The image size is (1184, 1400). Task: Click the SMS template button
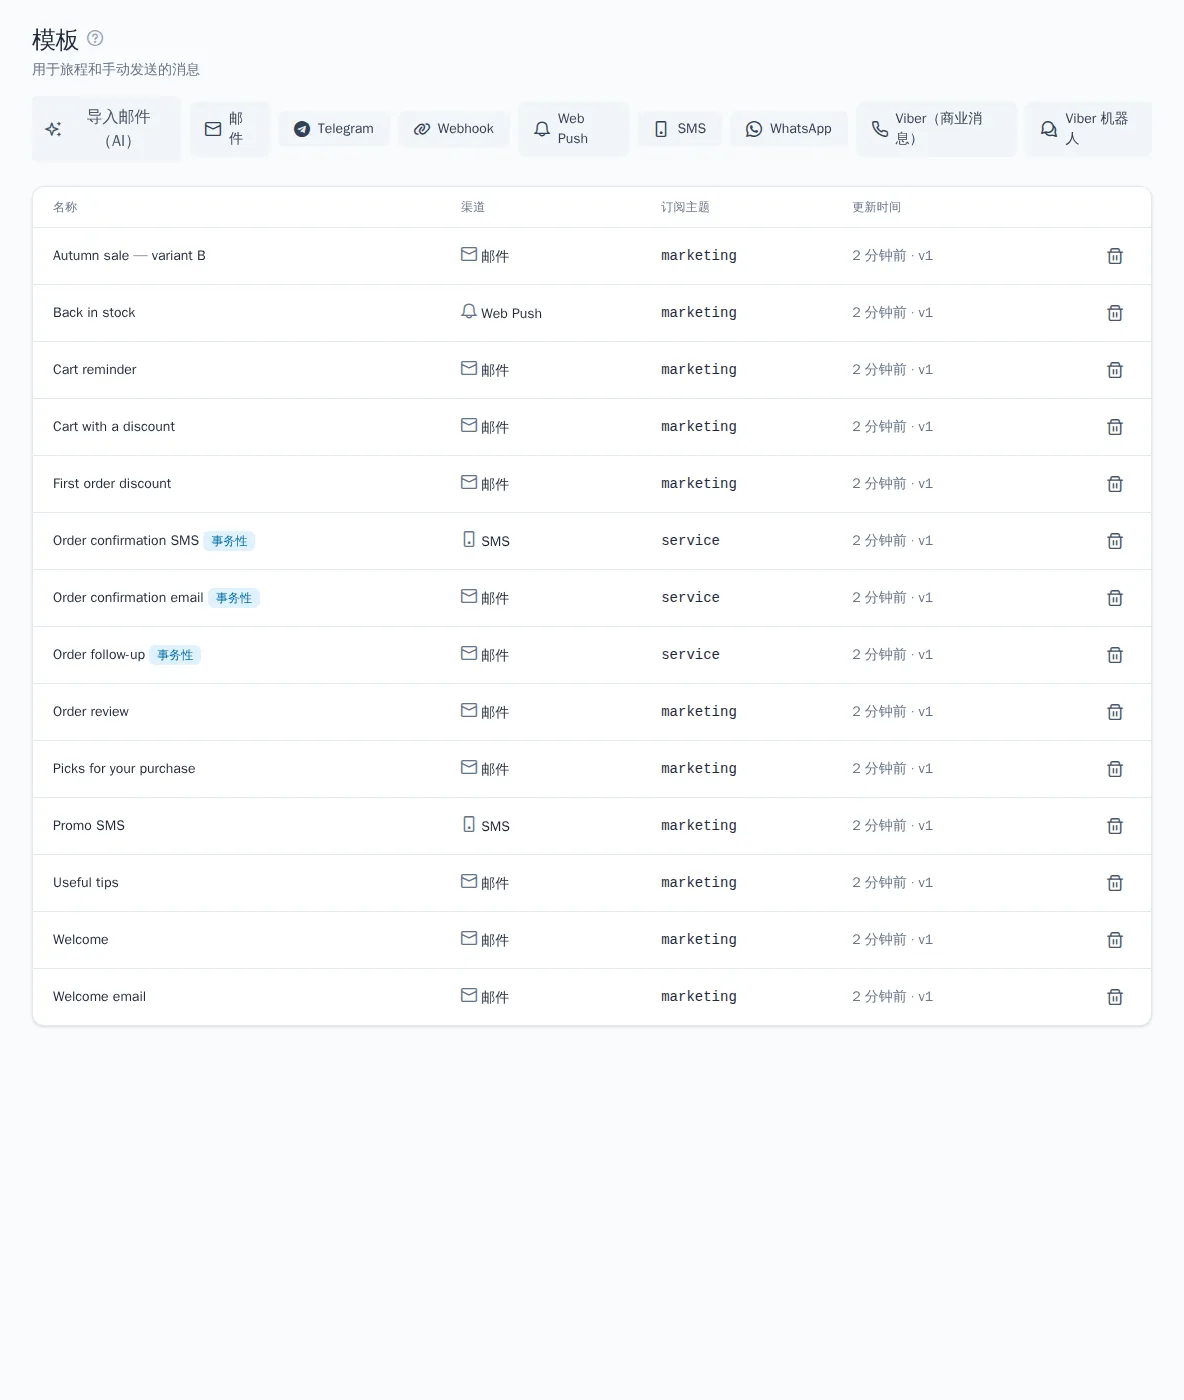pyautogui.click(x=680, y=129)
